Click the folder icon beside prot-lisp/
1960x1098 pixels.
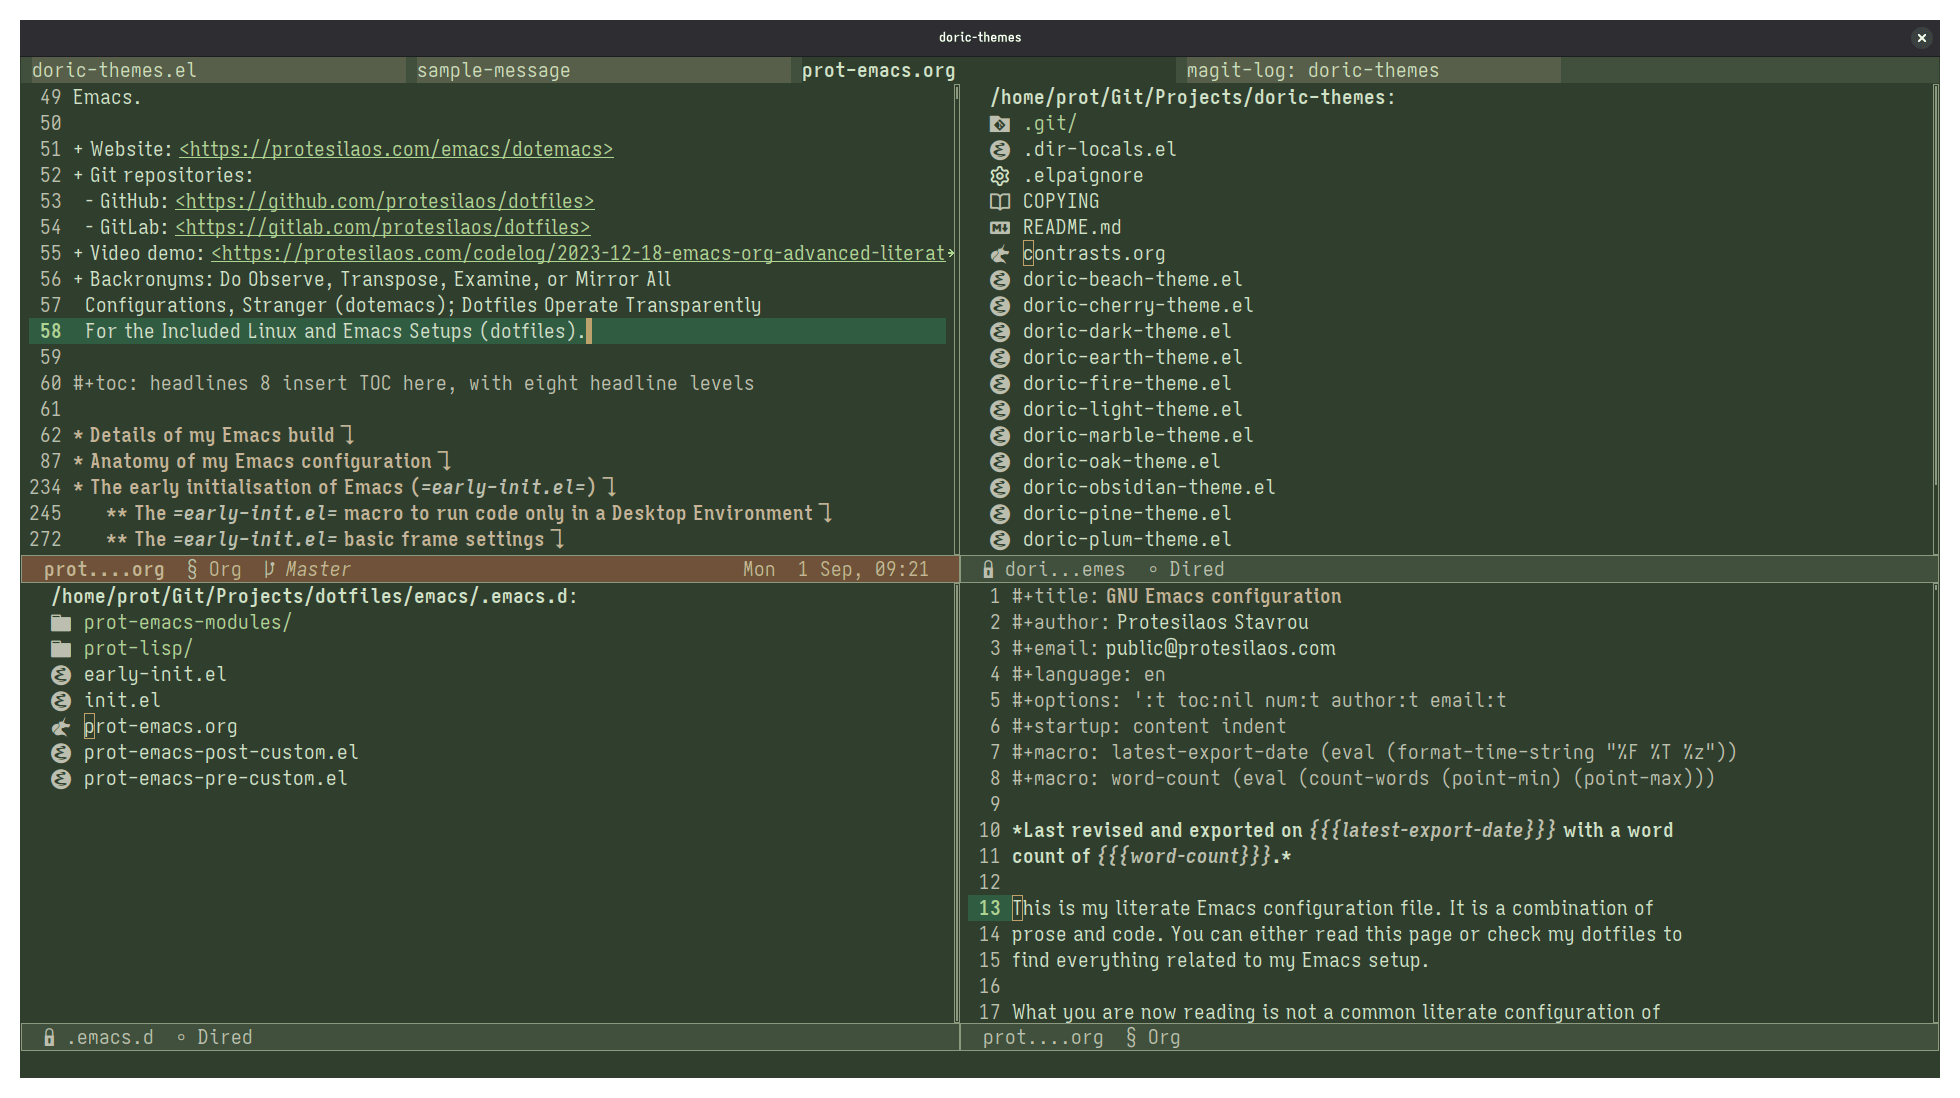pyautogui.click(x=61, y=649)
